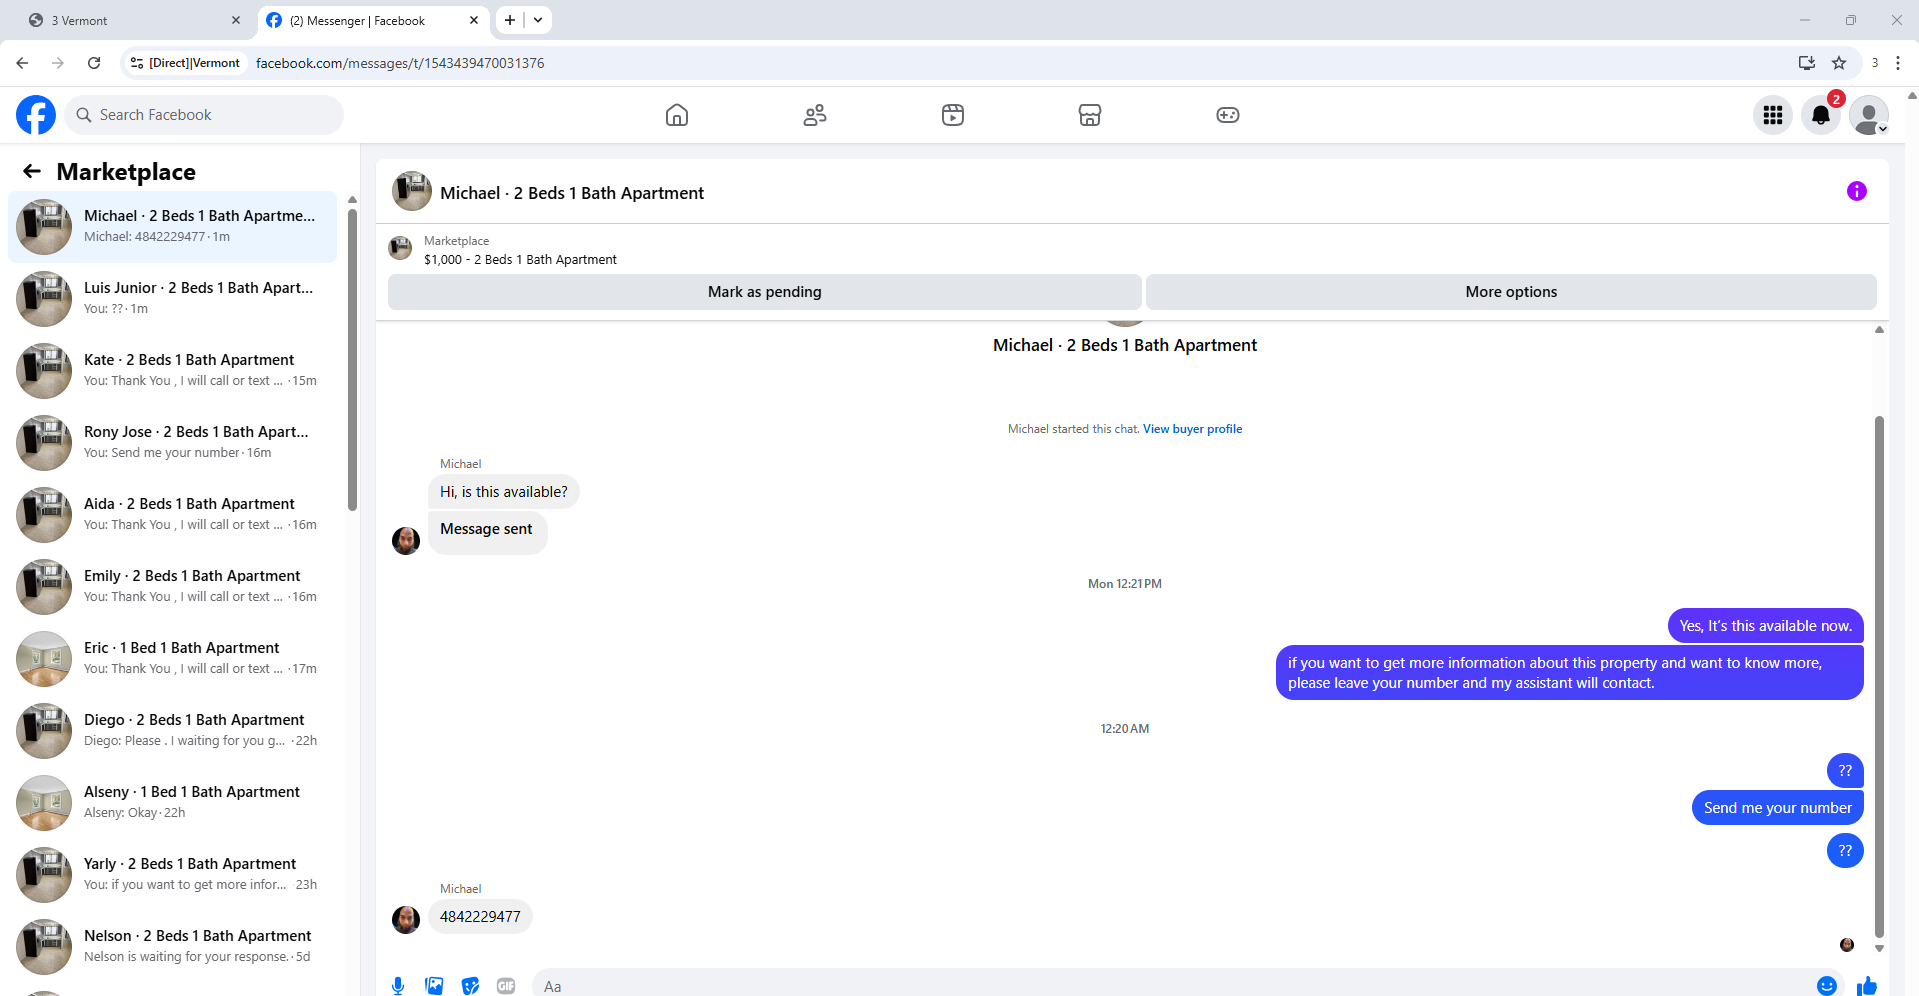
Task: Open conversation information purple icon
Action: [1857, 191]
